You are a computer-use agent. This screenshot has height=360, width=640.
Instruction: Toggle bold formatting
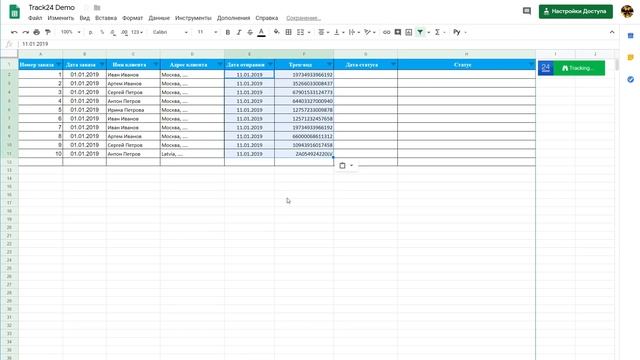coord(228,32)
